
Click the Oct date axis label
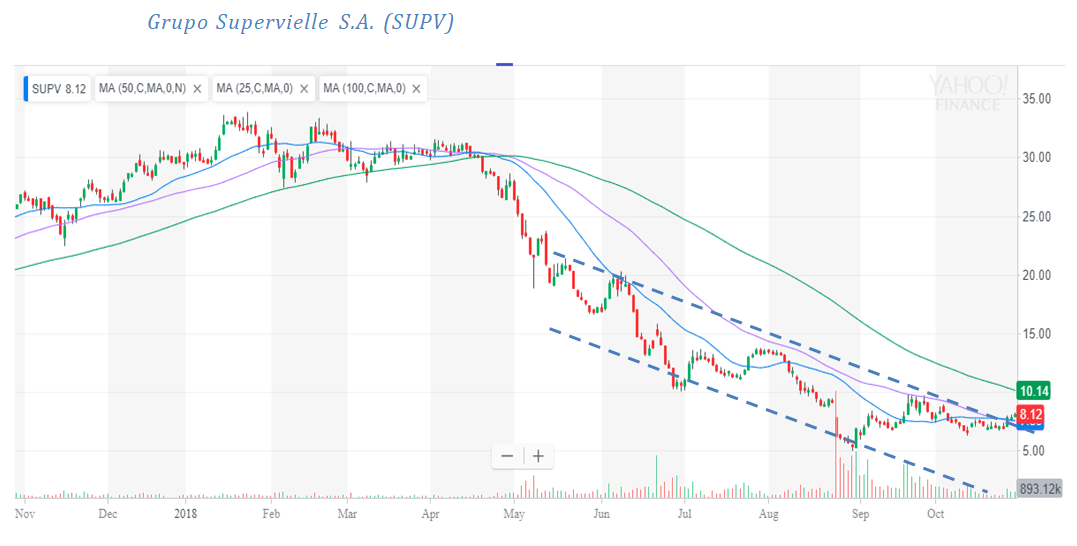point(936,514)
